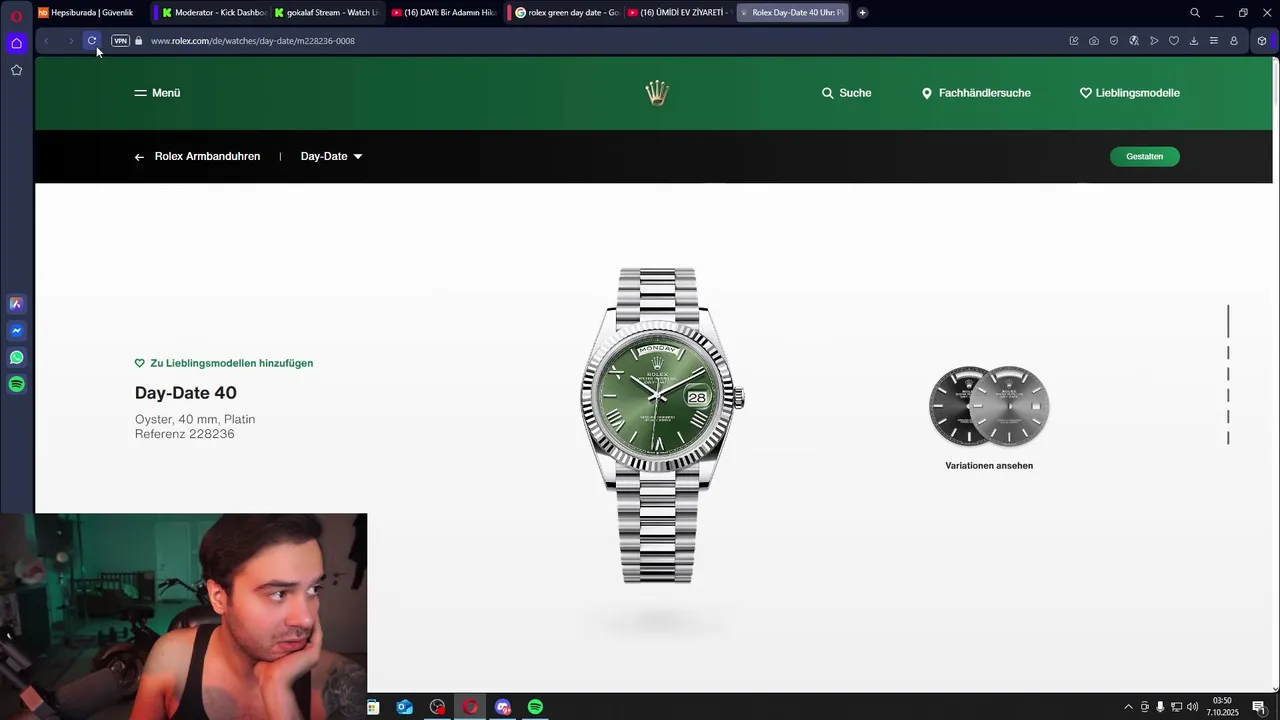Toggle the VPN badge

[120, 41]
